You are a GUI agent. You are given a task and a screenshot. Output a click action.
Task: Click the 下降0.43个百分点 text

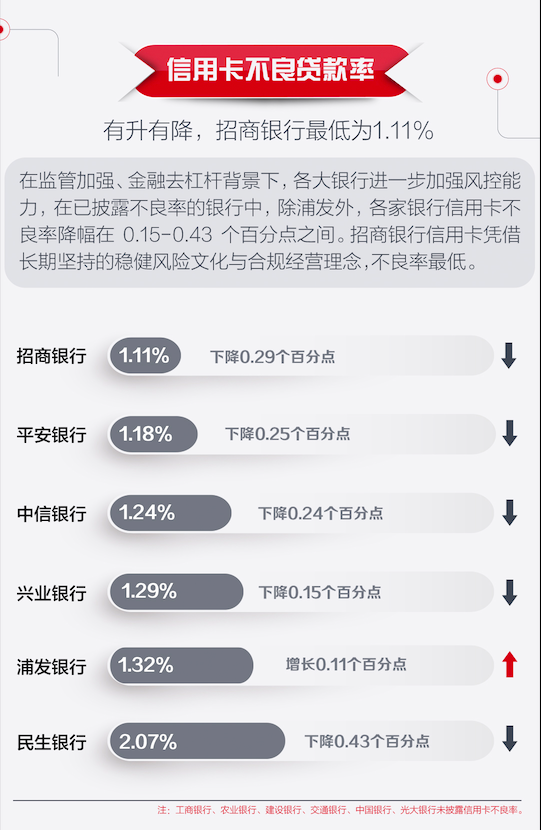click(x=367, y=741)
